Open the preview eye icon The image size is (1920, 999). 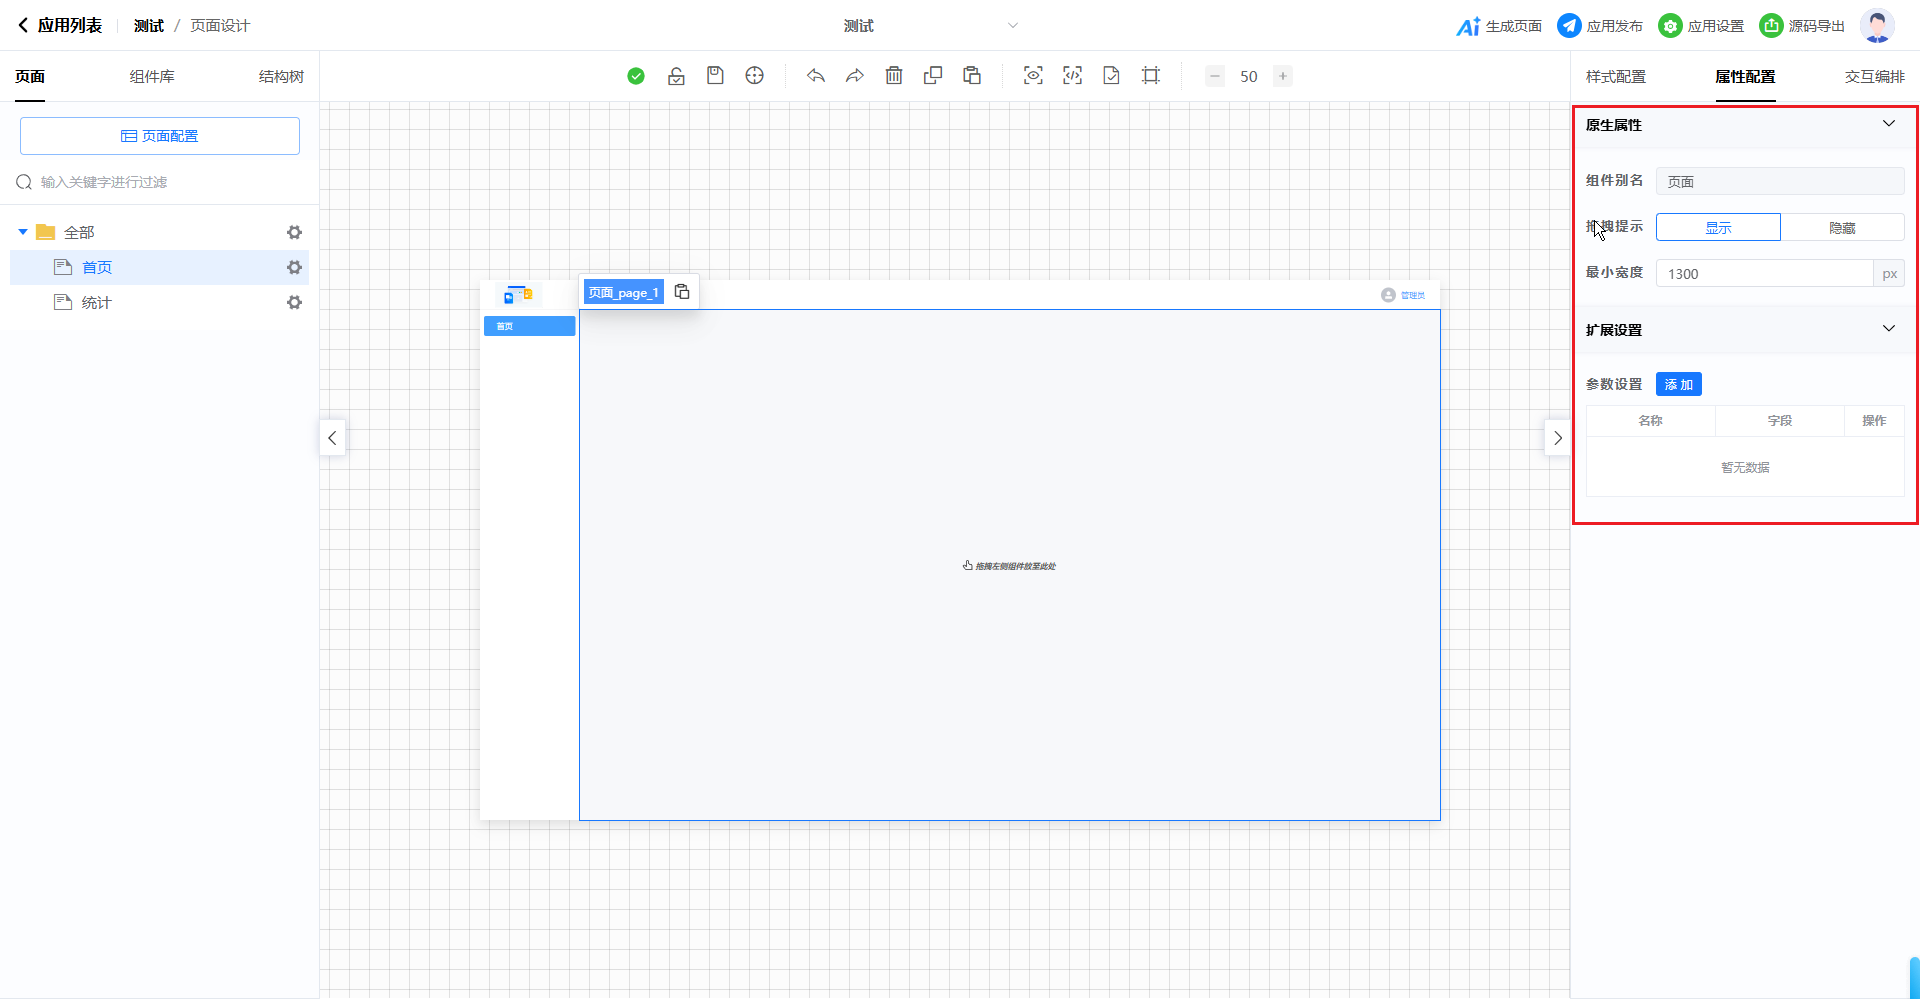pos(1033,76)
